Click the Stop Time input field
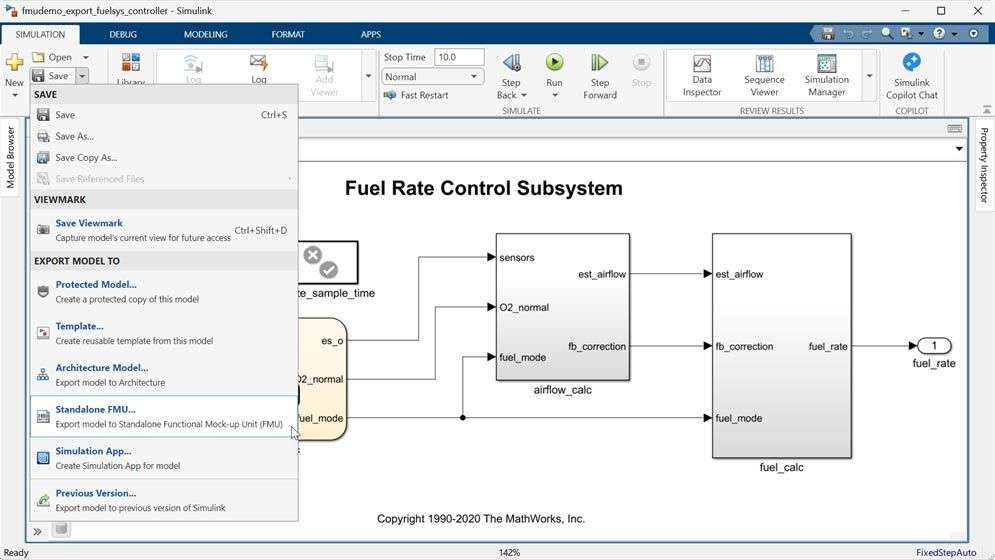 pos(459,57)
